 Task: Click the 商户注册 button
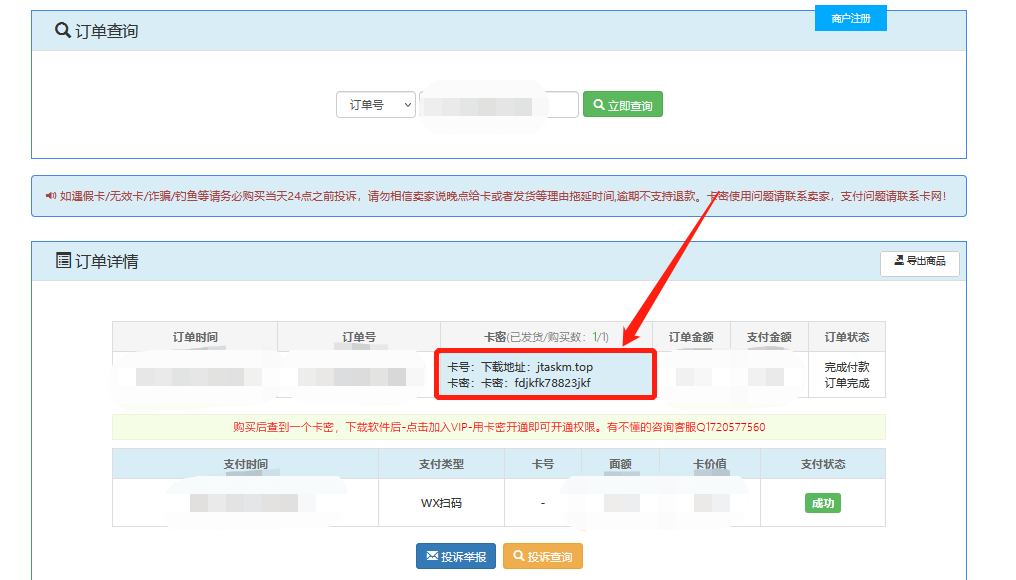pos(850,18)
